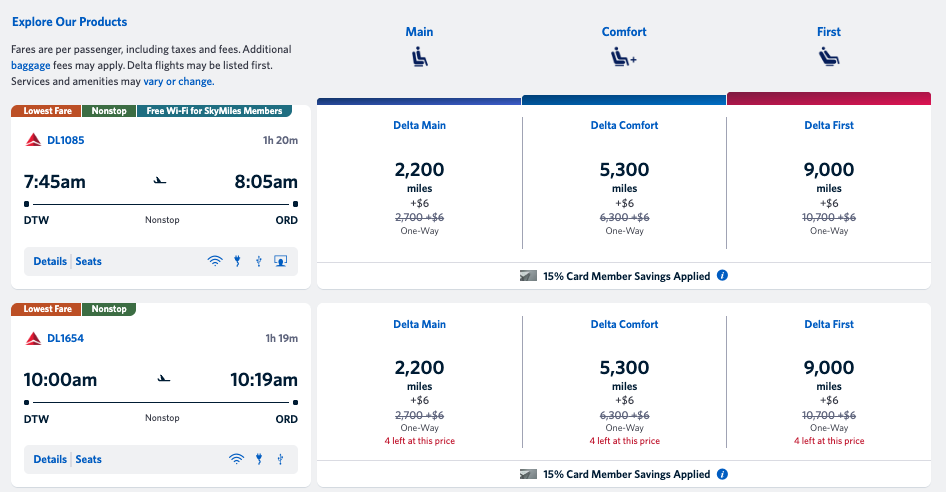Screen dimensions: 946x492
Task: Click the seatback screen icon on DL1085
Action: (x=281, y=261)
